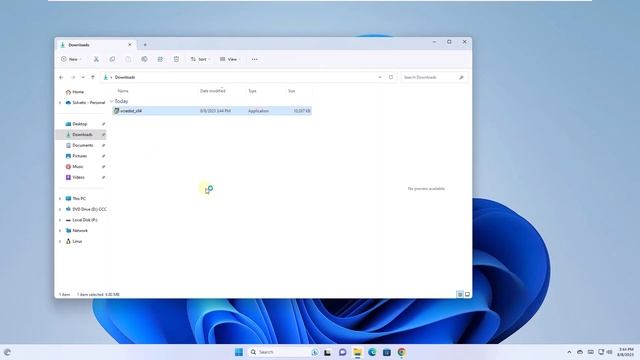Click the volume icon in system tray
This screenshot has height=360, width=640.
point(609,352)
